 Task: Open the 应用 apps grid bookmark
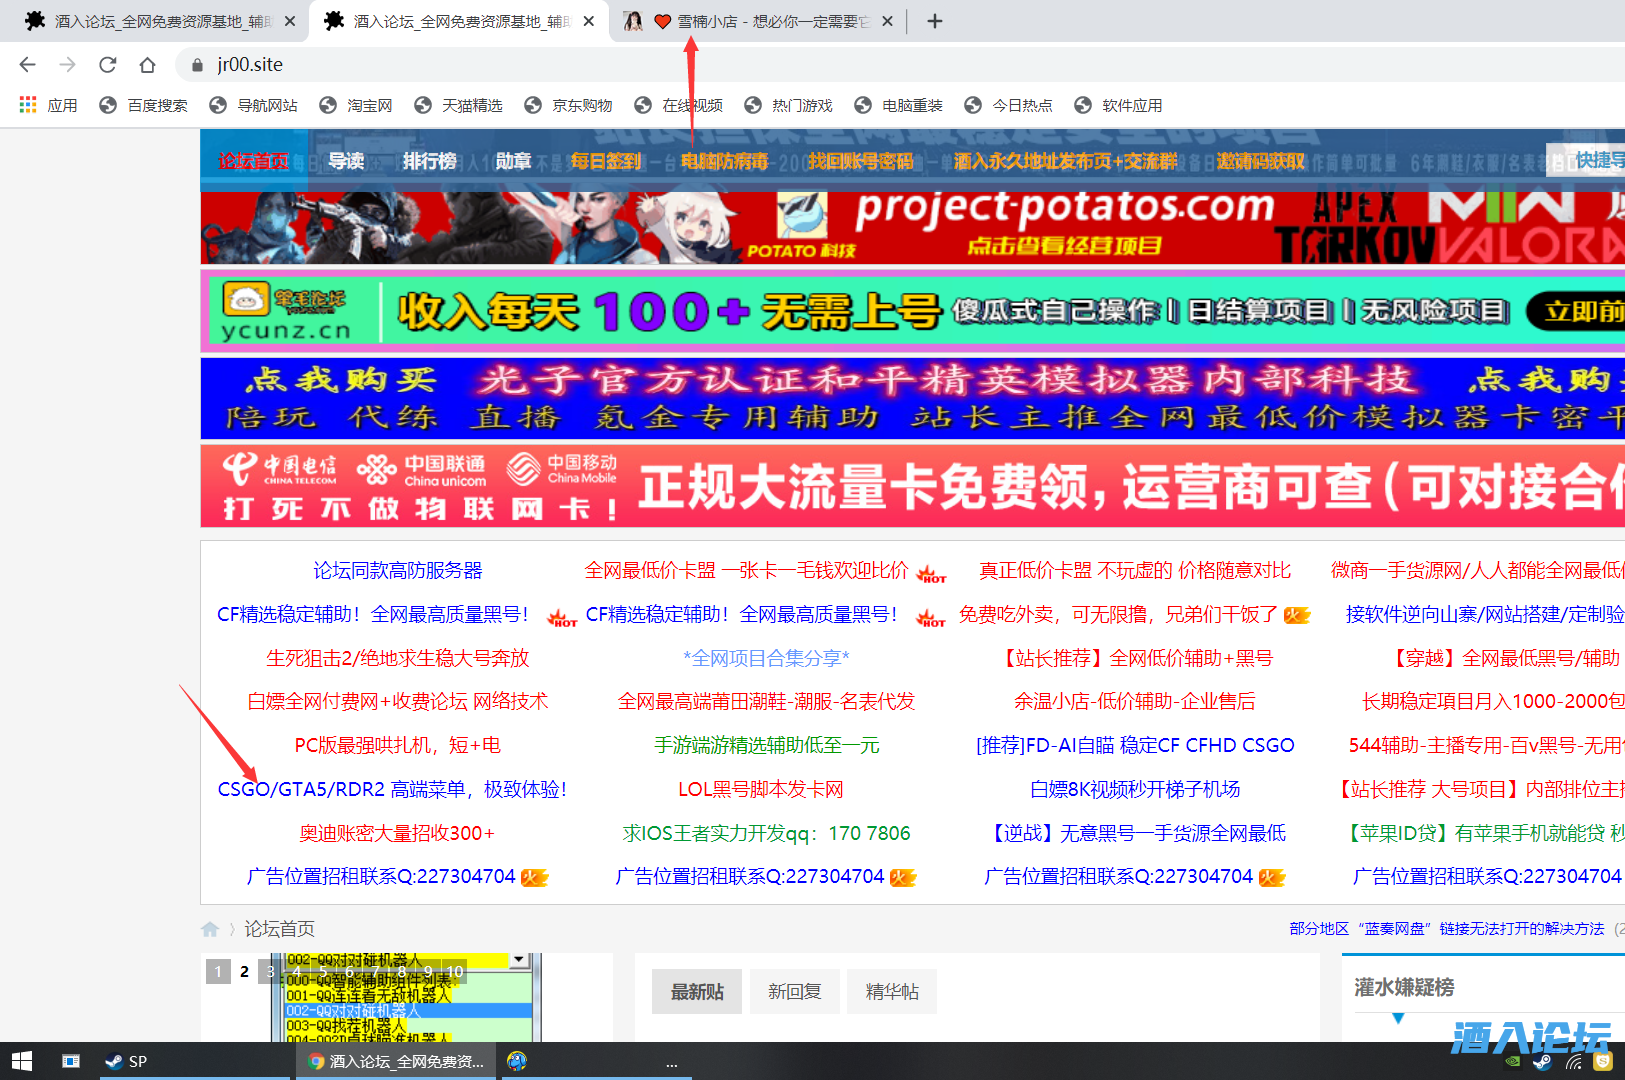48,105
